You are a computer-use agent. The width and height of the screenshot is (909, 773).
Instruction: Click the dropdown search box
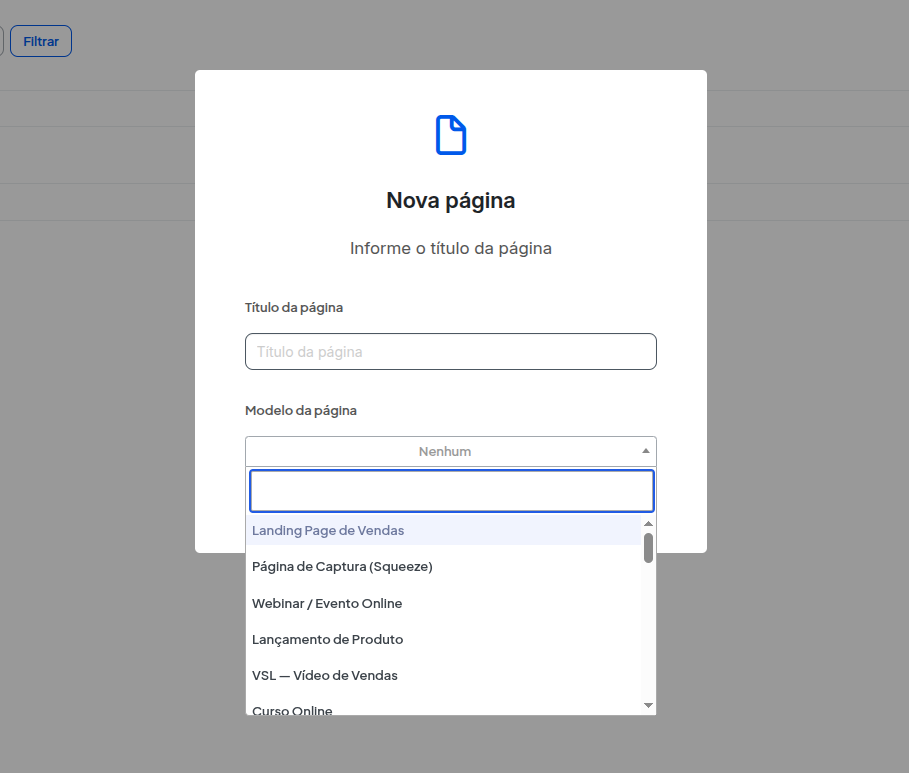[452, 491]
